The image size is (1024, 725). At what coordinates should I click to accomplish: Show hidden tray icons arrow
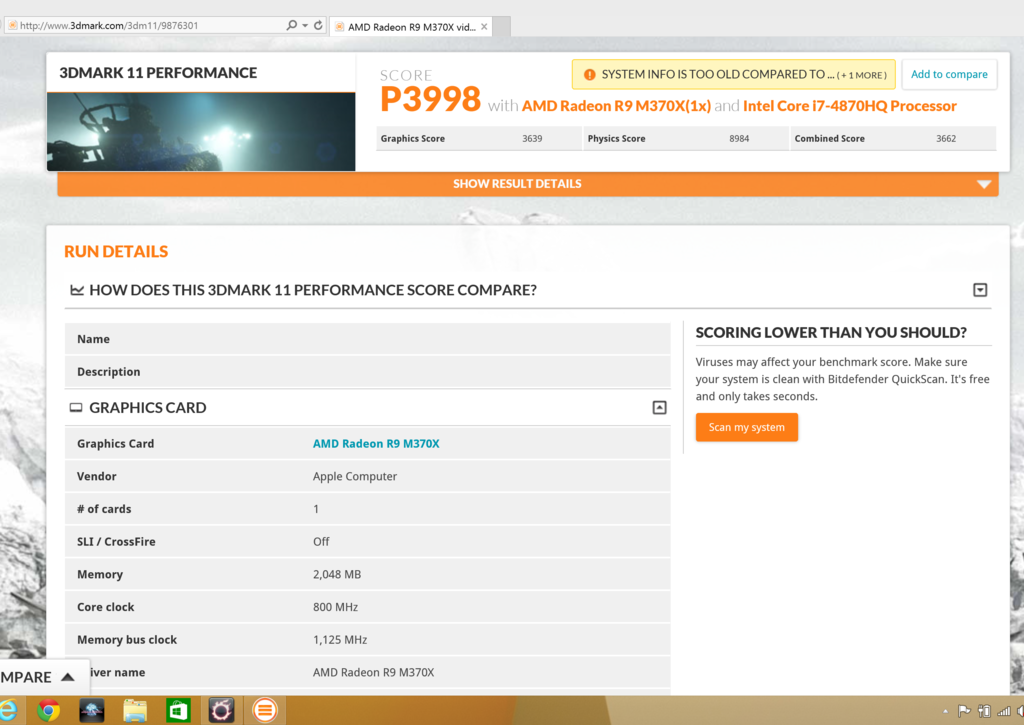coord(944,711)
